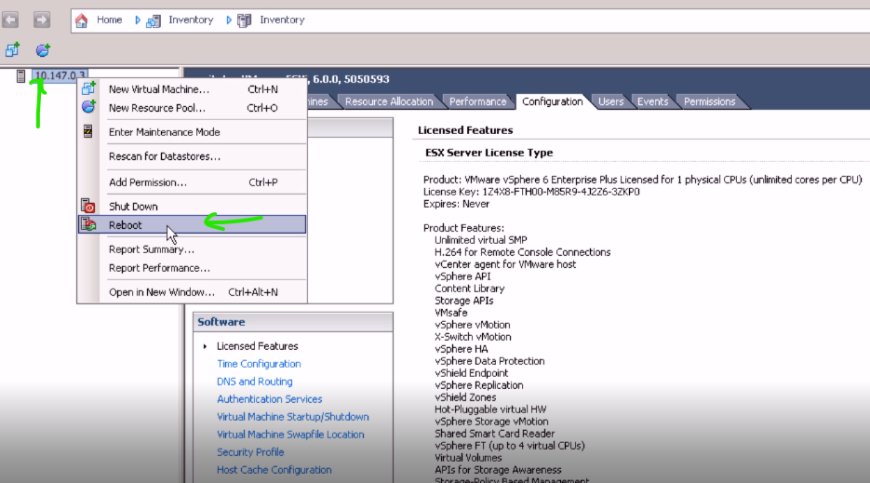This screenshot has height=483, width=870.
Task: Click the new resource pool toolbar icon
Action: point(43,50)
